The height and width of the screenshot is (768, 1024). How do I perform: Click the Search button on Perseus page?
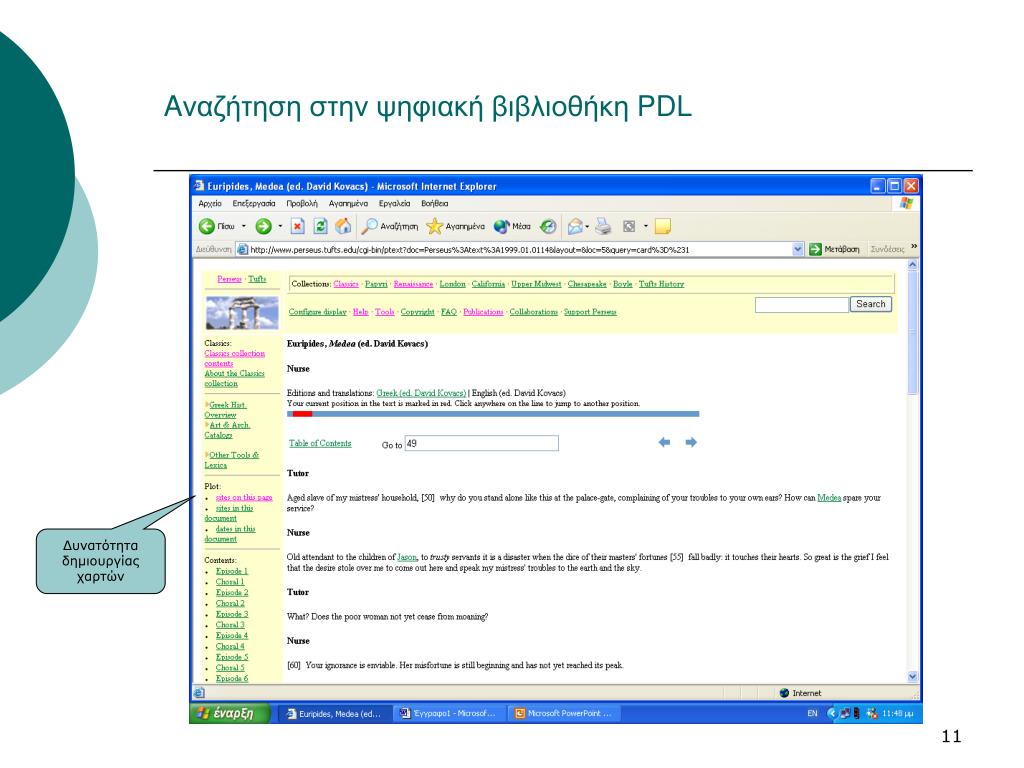[871, 304]
